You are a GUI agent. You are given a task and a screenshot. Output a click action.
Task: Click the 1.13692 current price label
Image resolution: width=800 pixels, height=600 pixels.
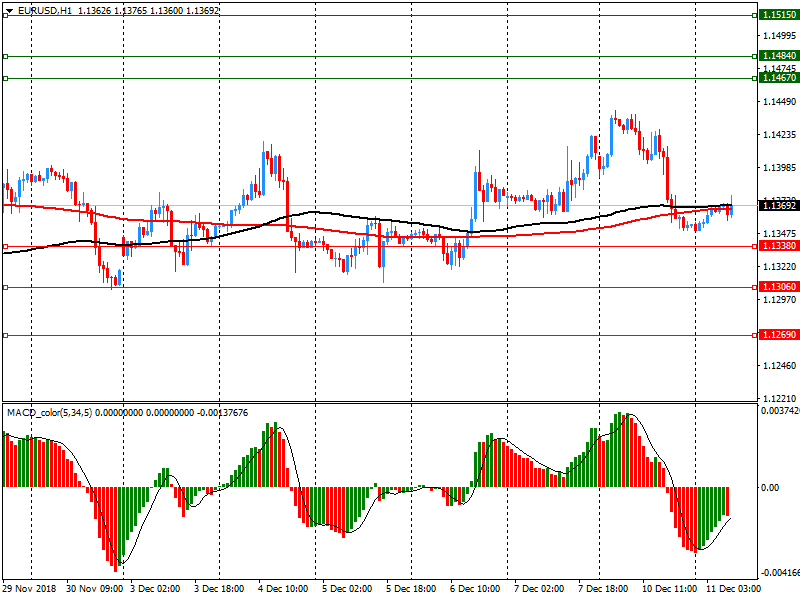pyautogui.click(x=778, y=206)
